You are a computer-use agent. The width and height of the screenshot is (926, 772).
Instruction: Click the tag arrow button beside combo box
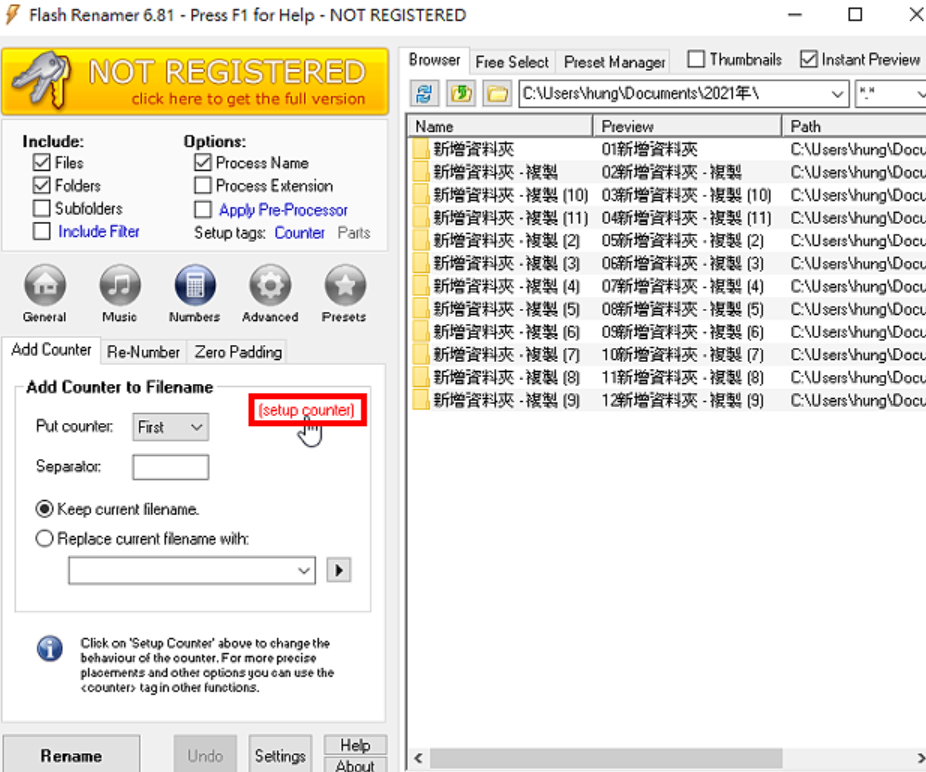coord(339,571)
